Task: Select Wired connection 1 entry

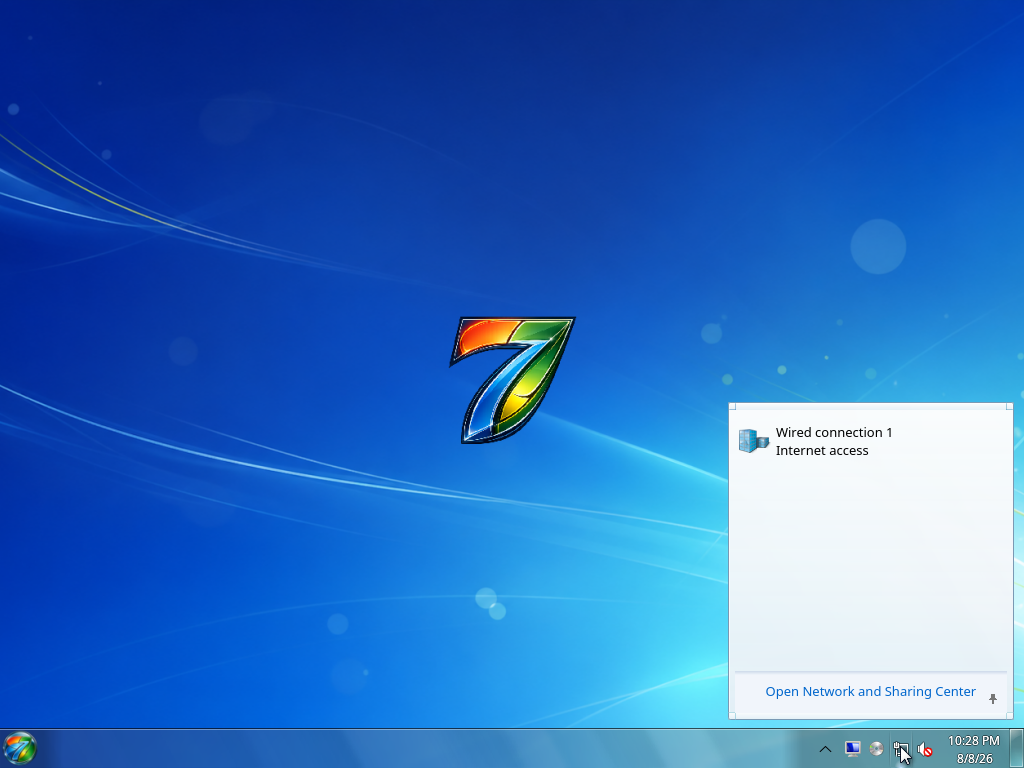Action: [871, 441]
